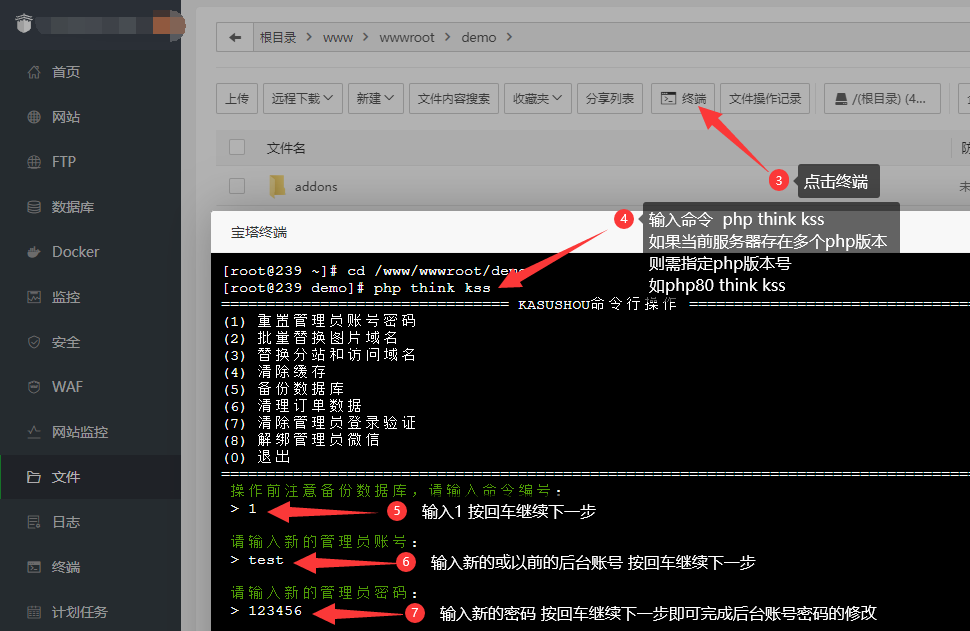The image size is (970, 631).
Task: Click chevron after www in breadcrumb
Action: coord(366,37)
